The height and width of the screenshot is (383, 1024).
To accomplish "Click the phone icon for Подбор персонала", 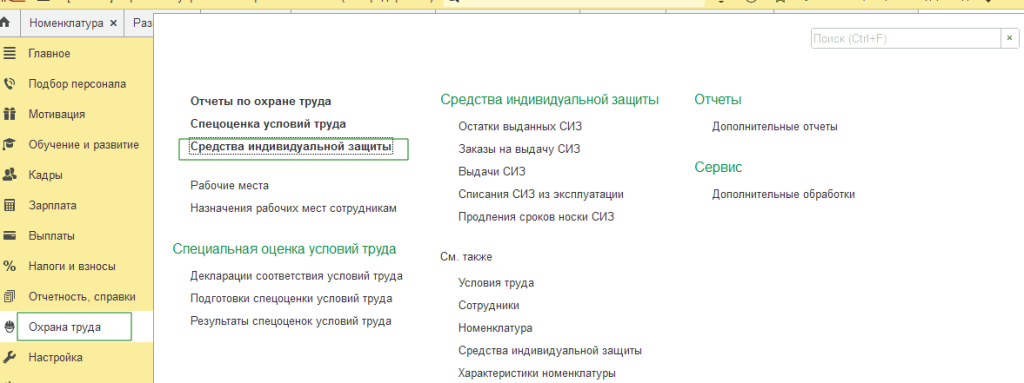I will (9, 84).
